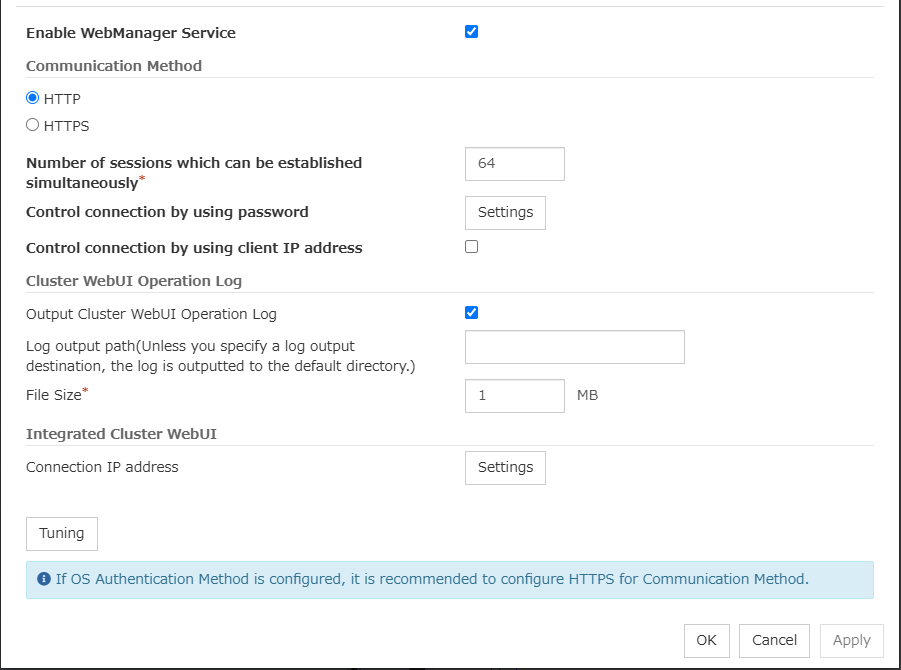901x670 pixels.
Task: Click the Integrated Cluster WebUI heading
Action: (121, 434)
